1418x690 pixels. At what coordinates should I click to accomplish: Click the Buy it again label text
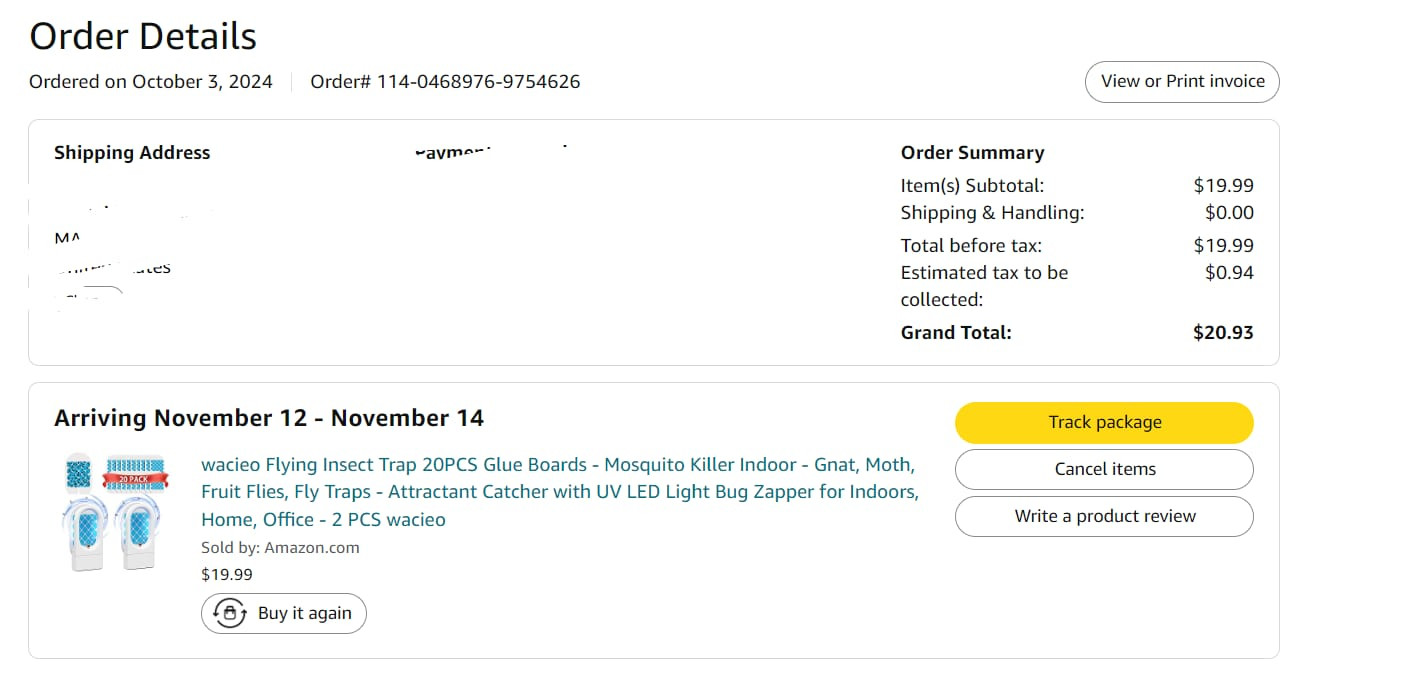point(304,614)
